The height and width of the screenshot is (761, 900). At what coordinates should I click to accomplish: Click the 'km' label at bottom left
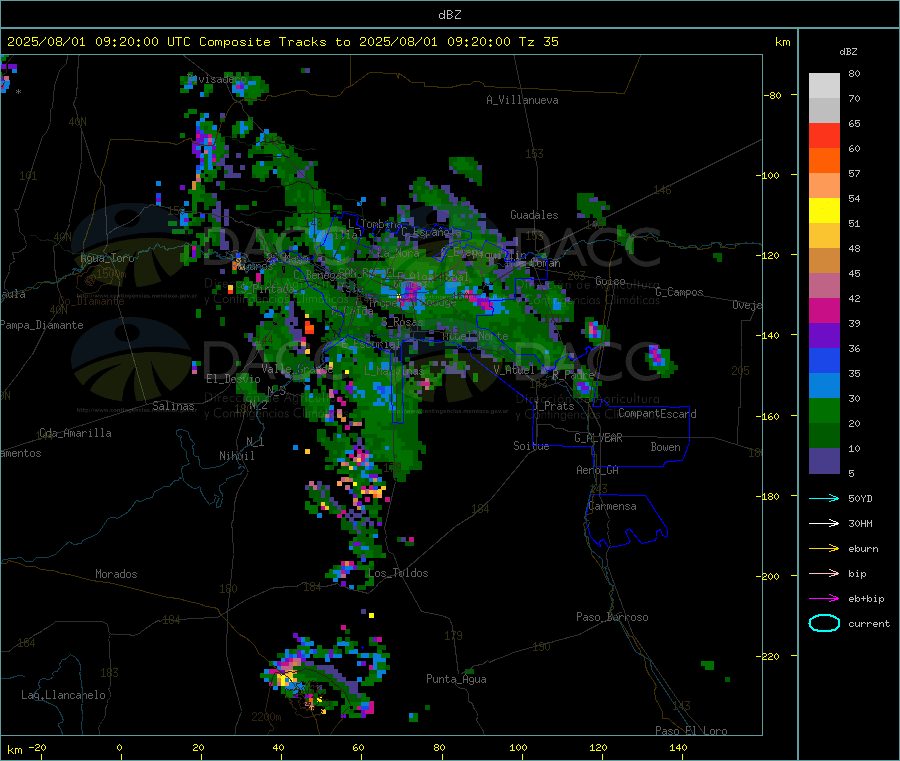[14, 750]
